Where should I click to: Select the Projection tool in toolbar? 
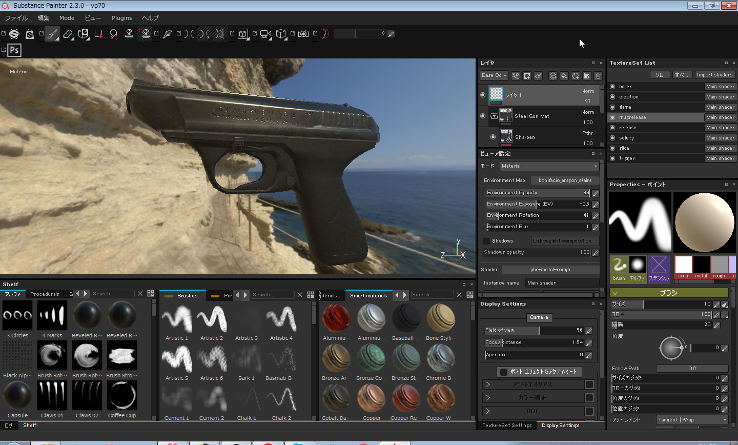[x=83, y=34]
